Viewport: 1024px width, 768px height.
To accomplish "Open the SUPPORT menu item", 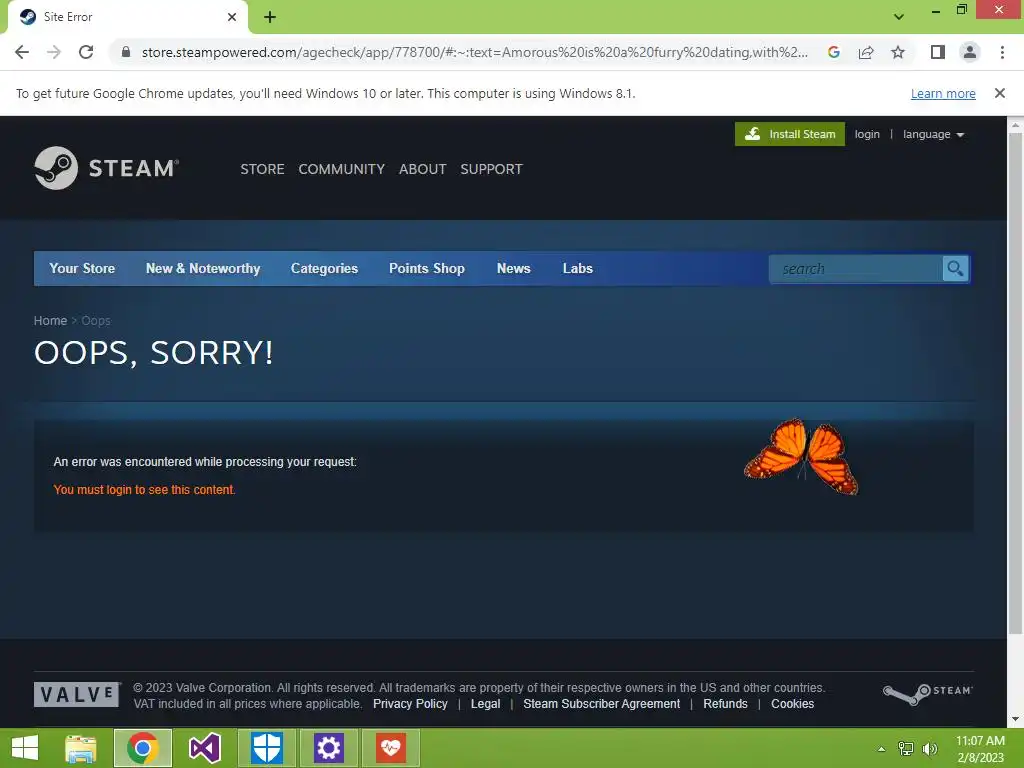I will click(x=491, y=169).
